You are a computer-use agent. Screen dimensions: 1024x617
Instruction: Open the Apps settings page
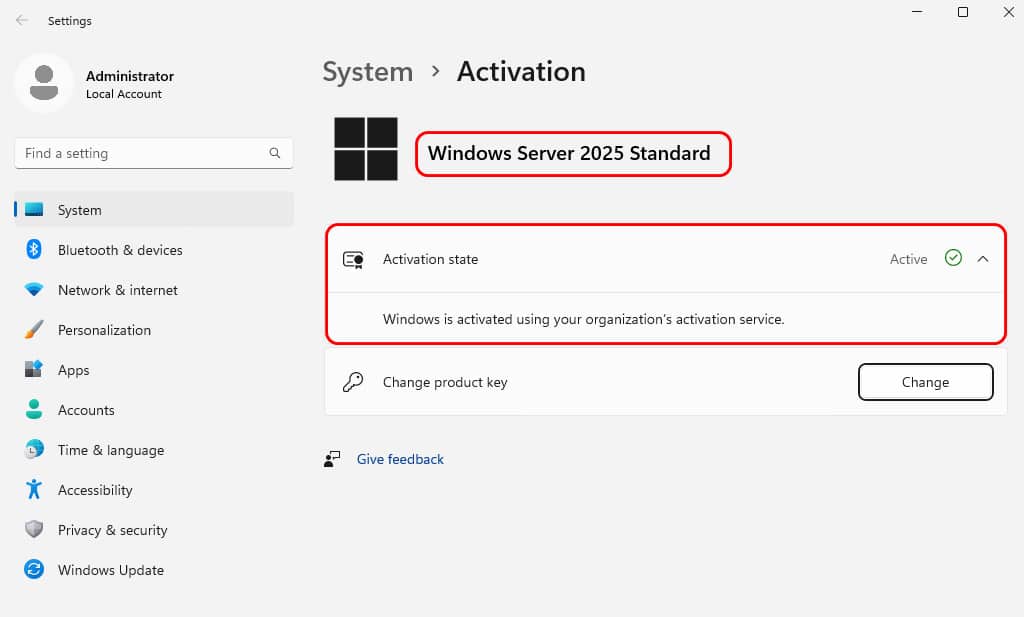(154, 370)
